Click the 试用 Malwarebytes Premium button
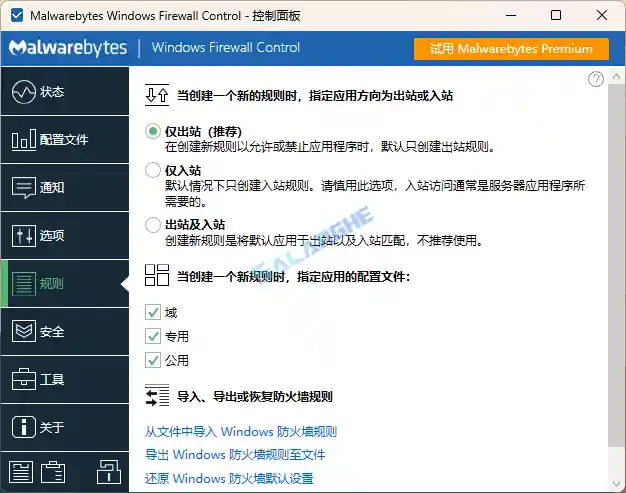 click(x=511, y=49)
